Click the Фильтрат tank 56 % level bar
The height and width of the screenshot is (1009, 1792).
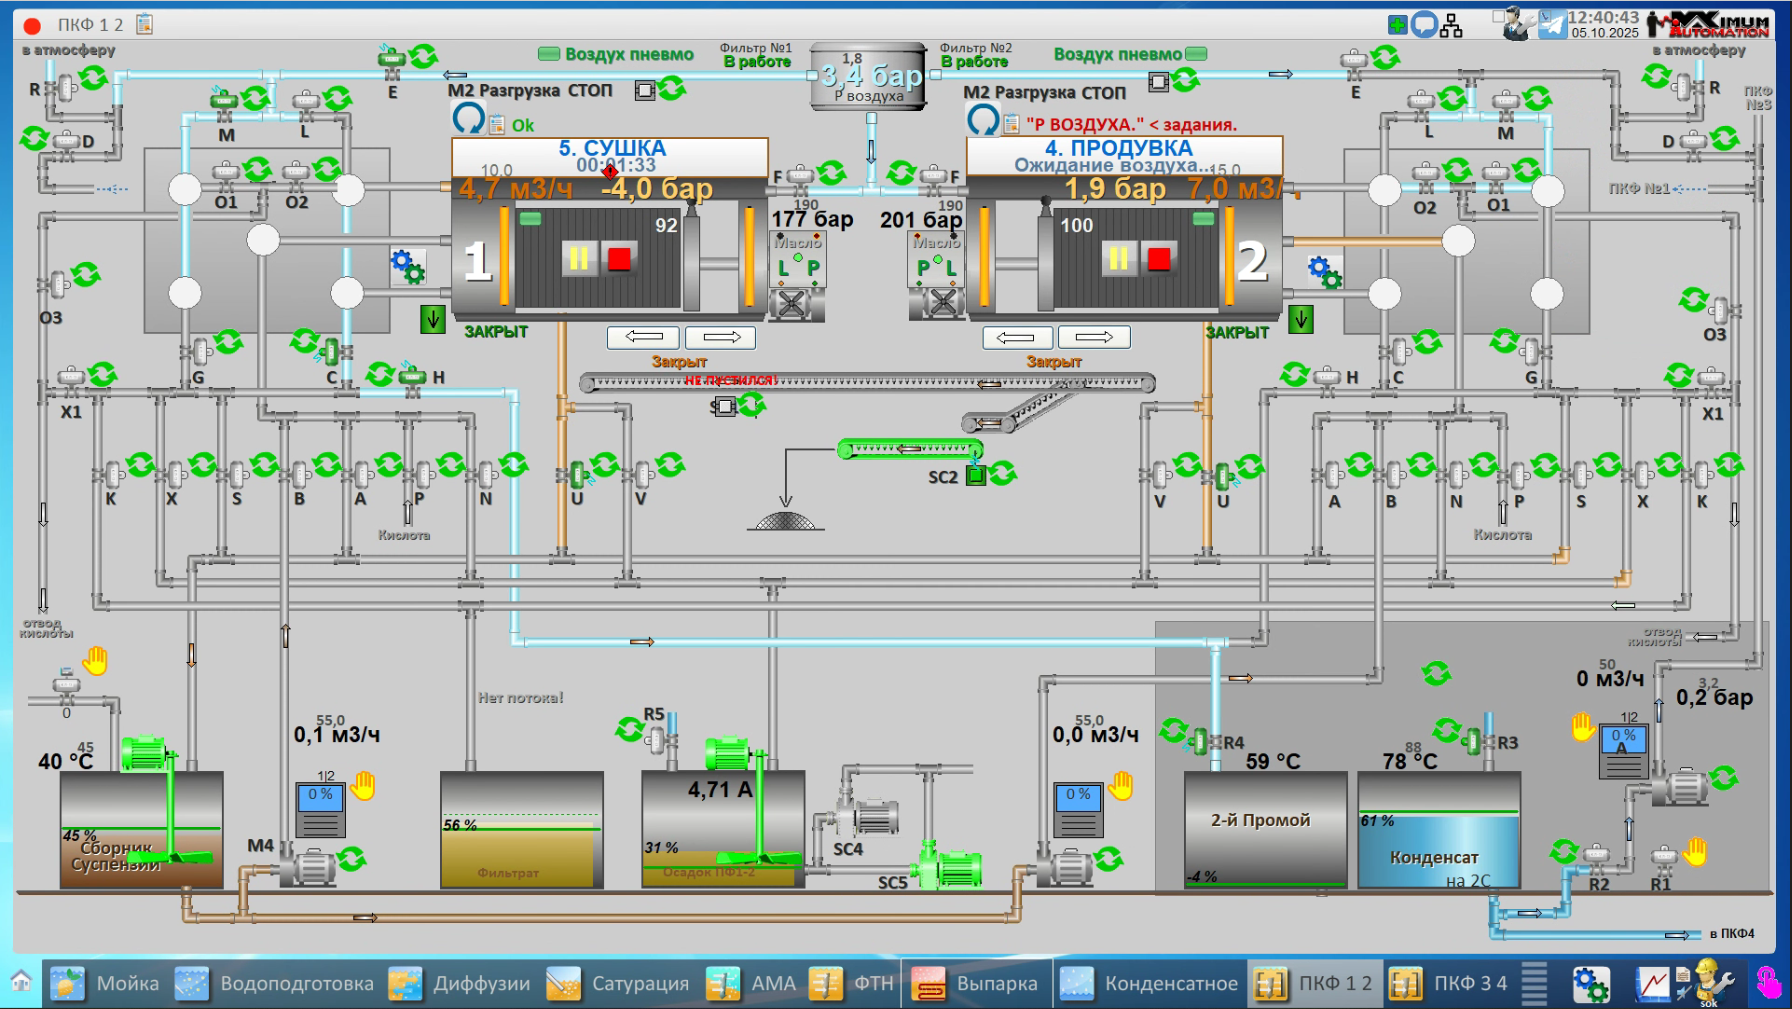tap(521, 828)
